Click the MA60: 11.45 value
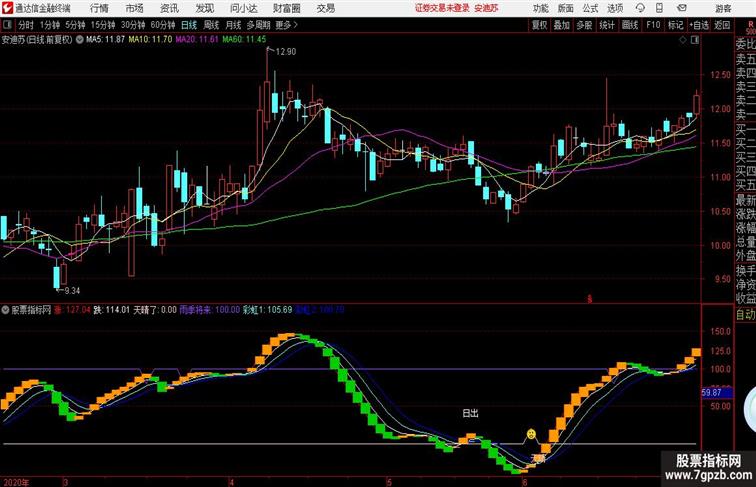Viewport: 756px width, 487px height. pos(244,40)
